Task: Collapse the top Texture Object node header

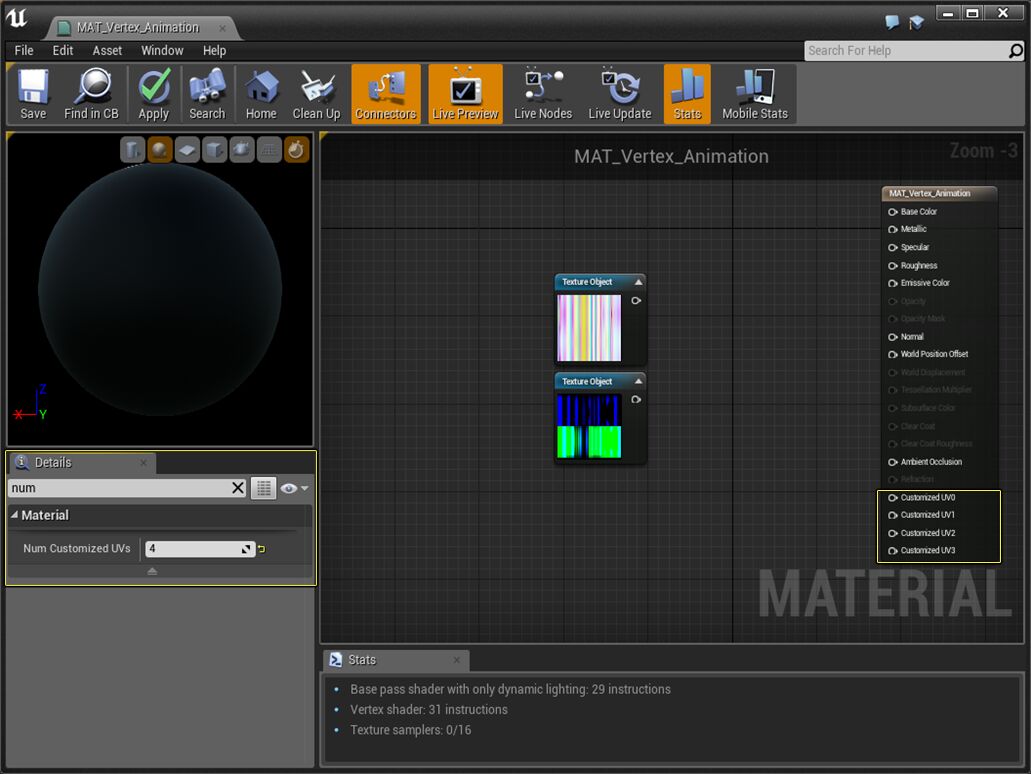Action: coord(637,281)
